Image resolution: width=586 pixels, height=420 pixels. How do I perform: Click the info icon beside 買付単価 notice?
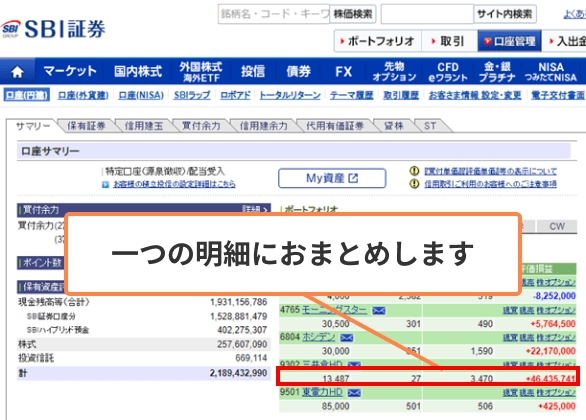[x=414, y=171]
